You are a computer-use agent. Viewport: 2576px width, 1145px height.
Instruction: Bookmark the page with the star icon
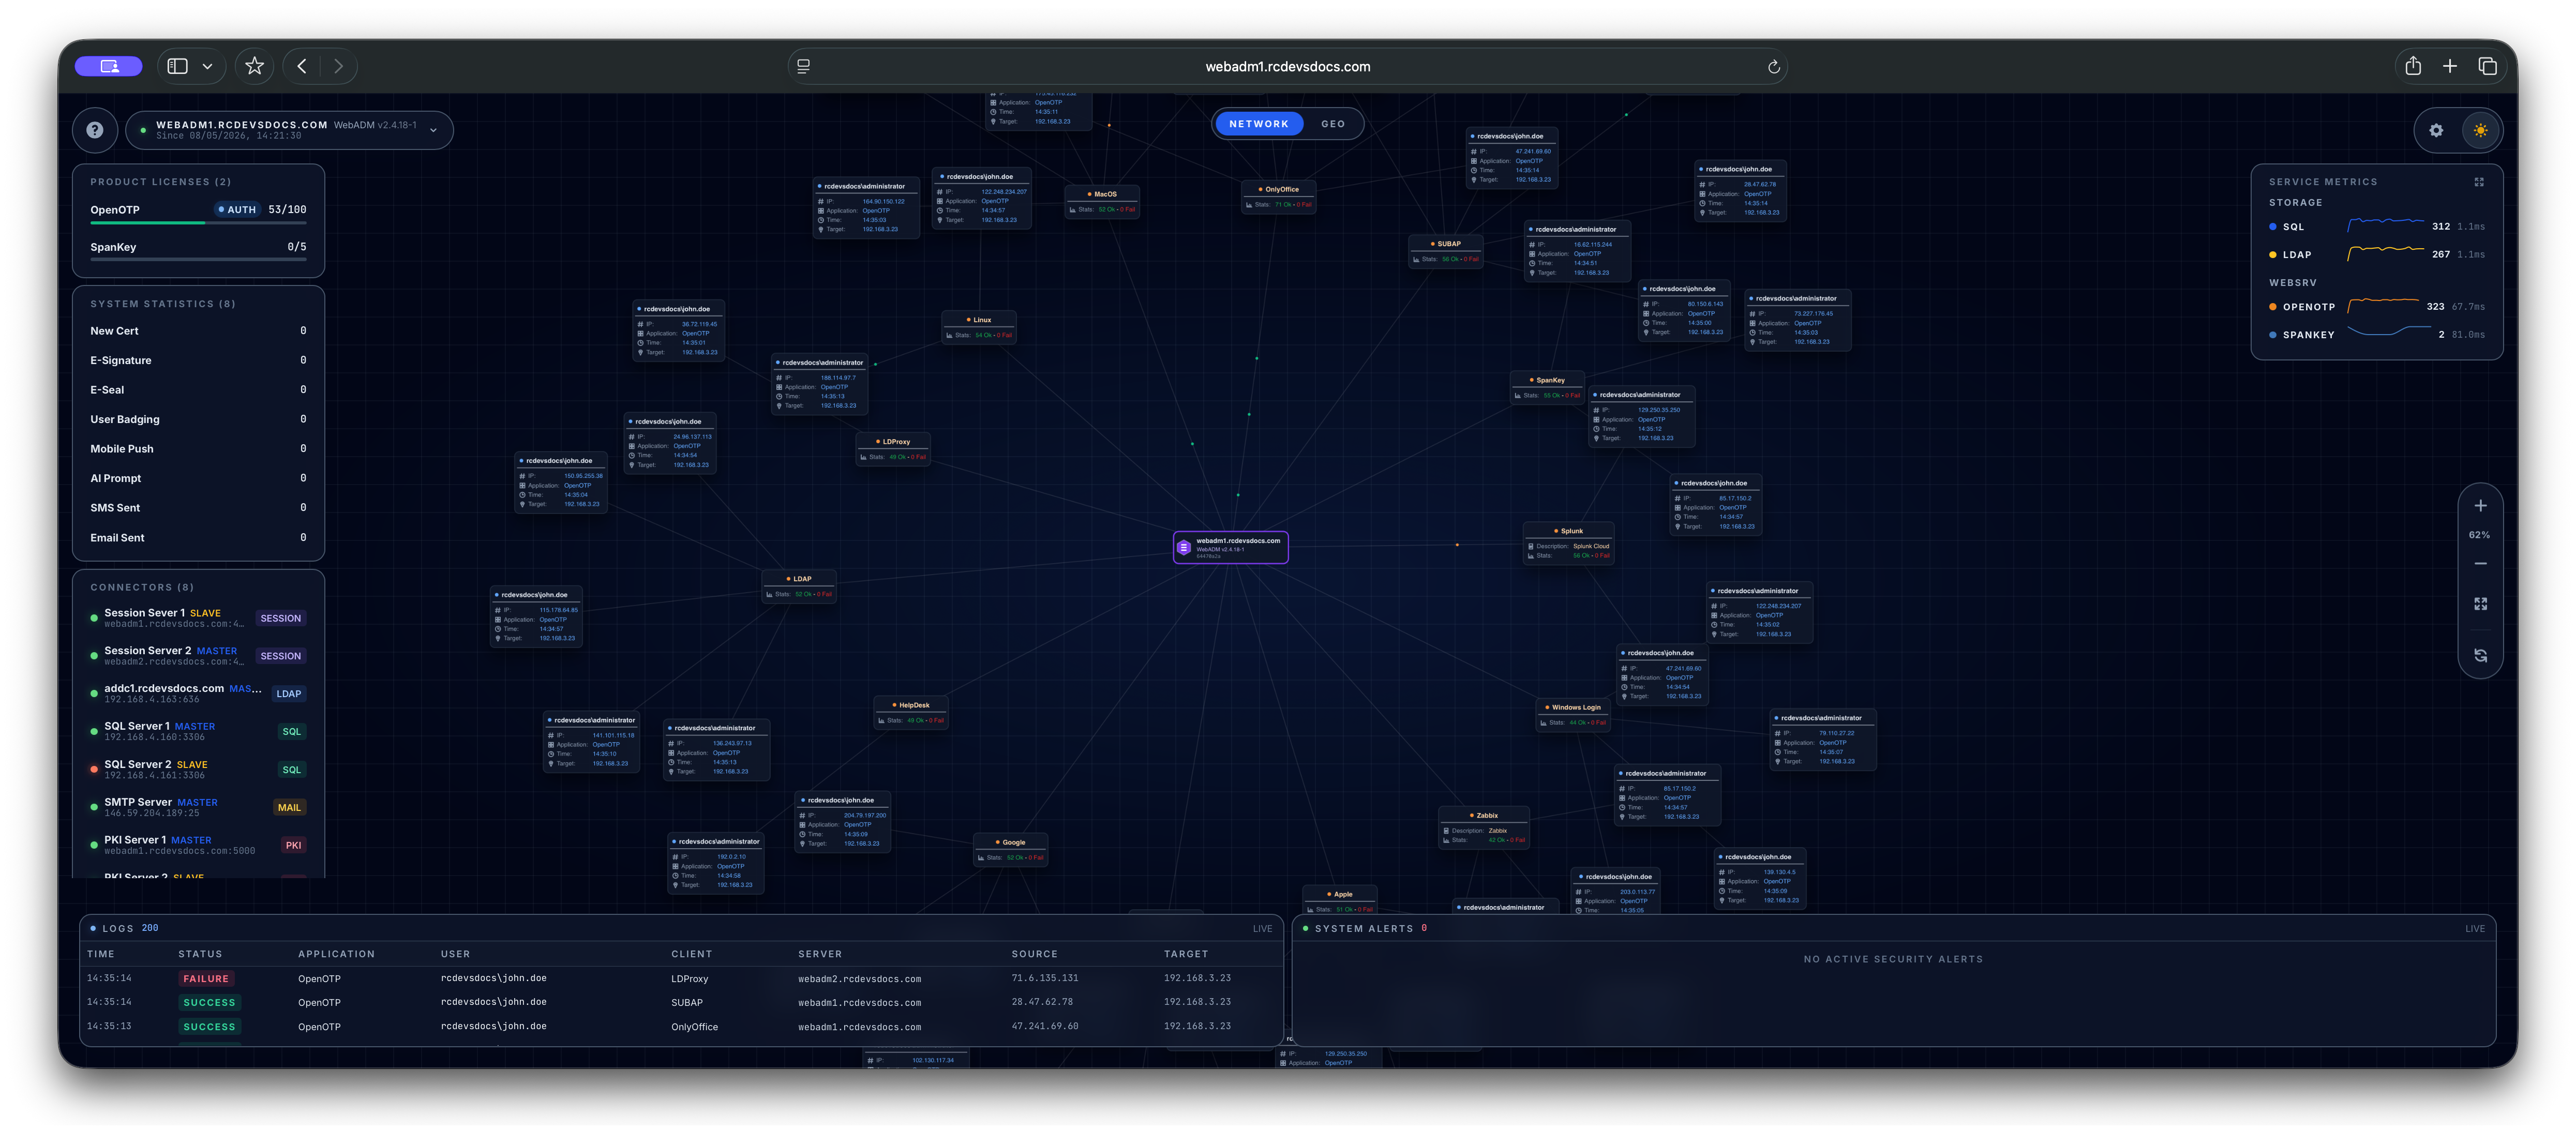click(x=254, y=66)
